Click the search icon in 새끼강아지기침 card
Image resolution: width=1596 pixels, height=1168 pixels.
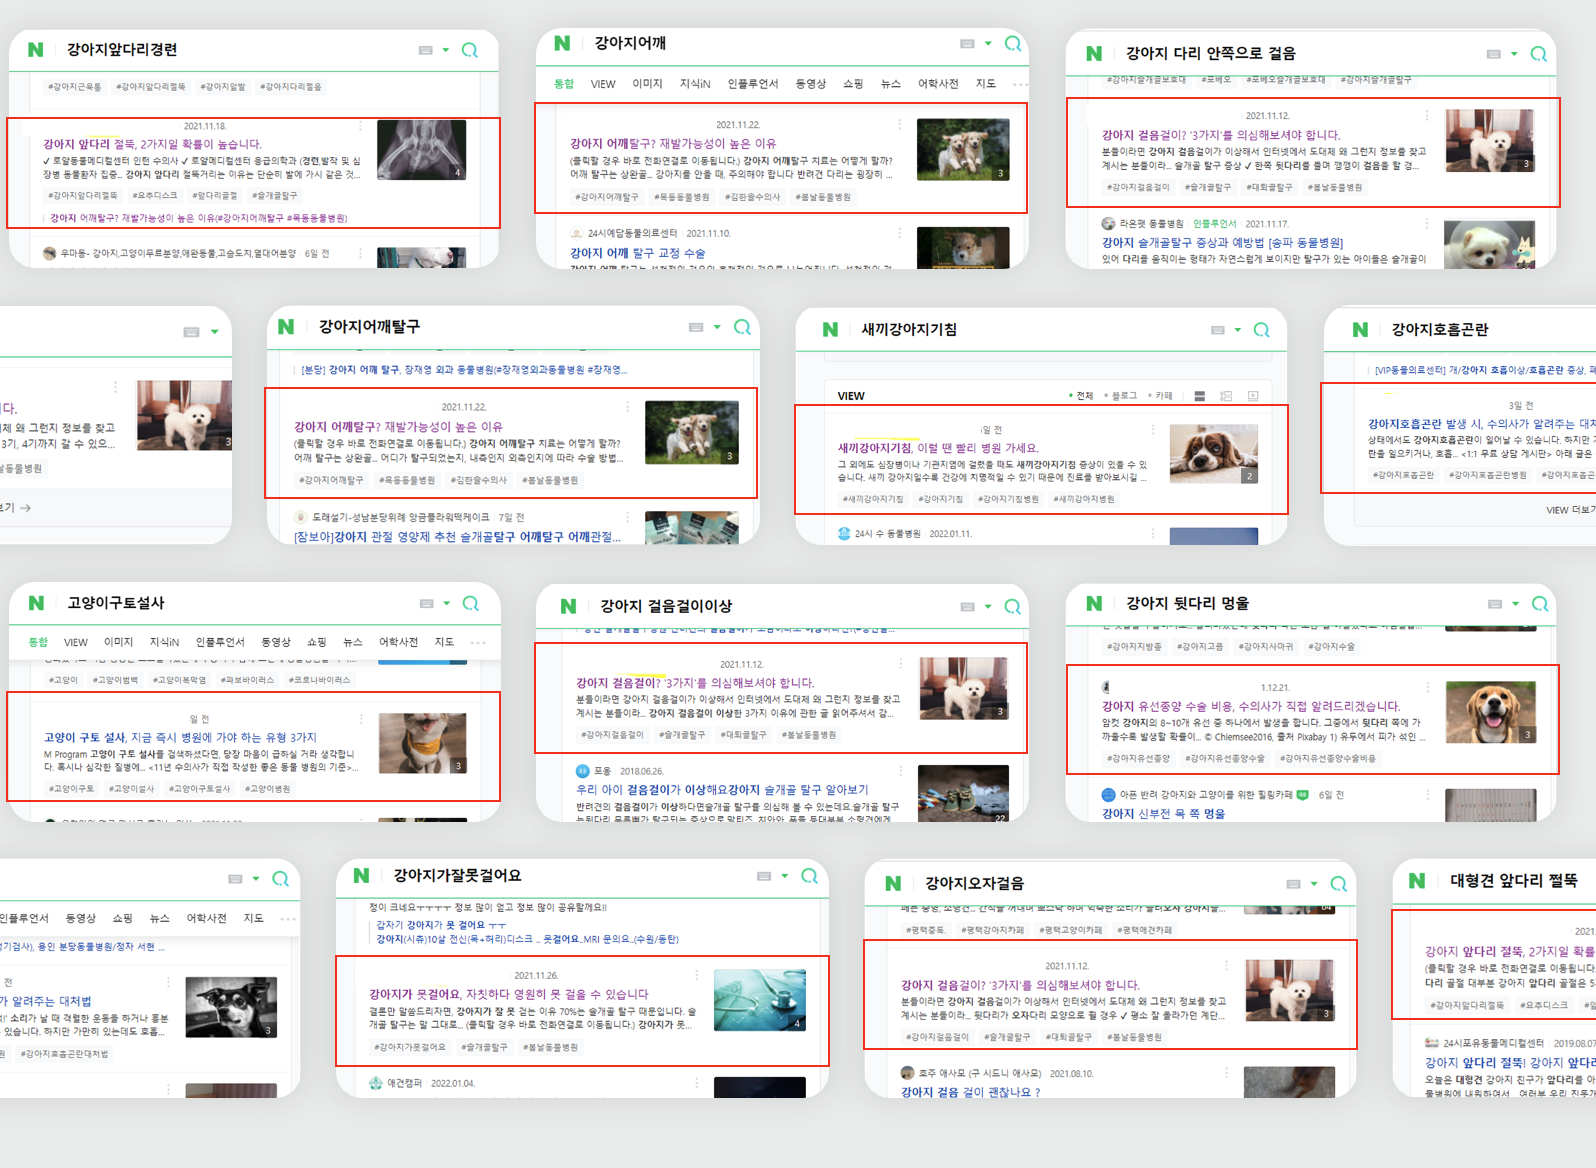(1261, 330)
